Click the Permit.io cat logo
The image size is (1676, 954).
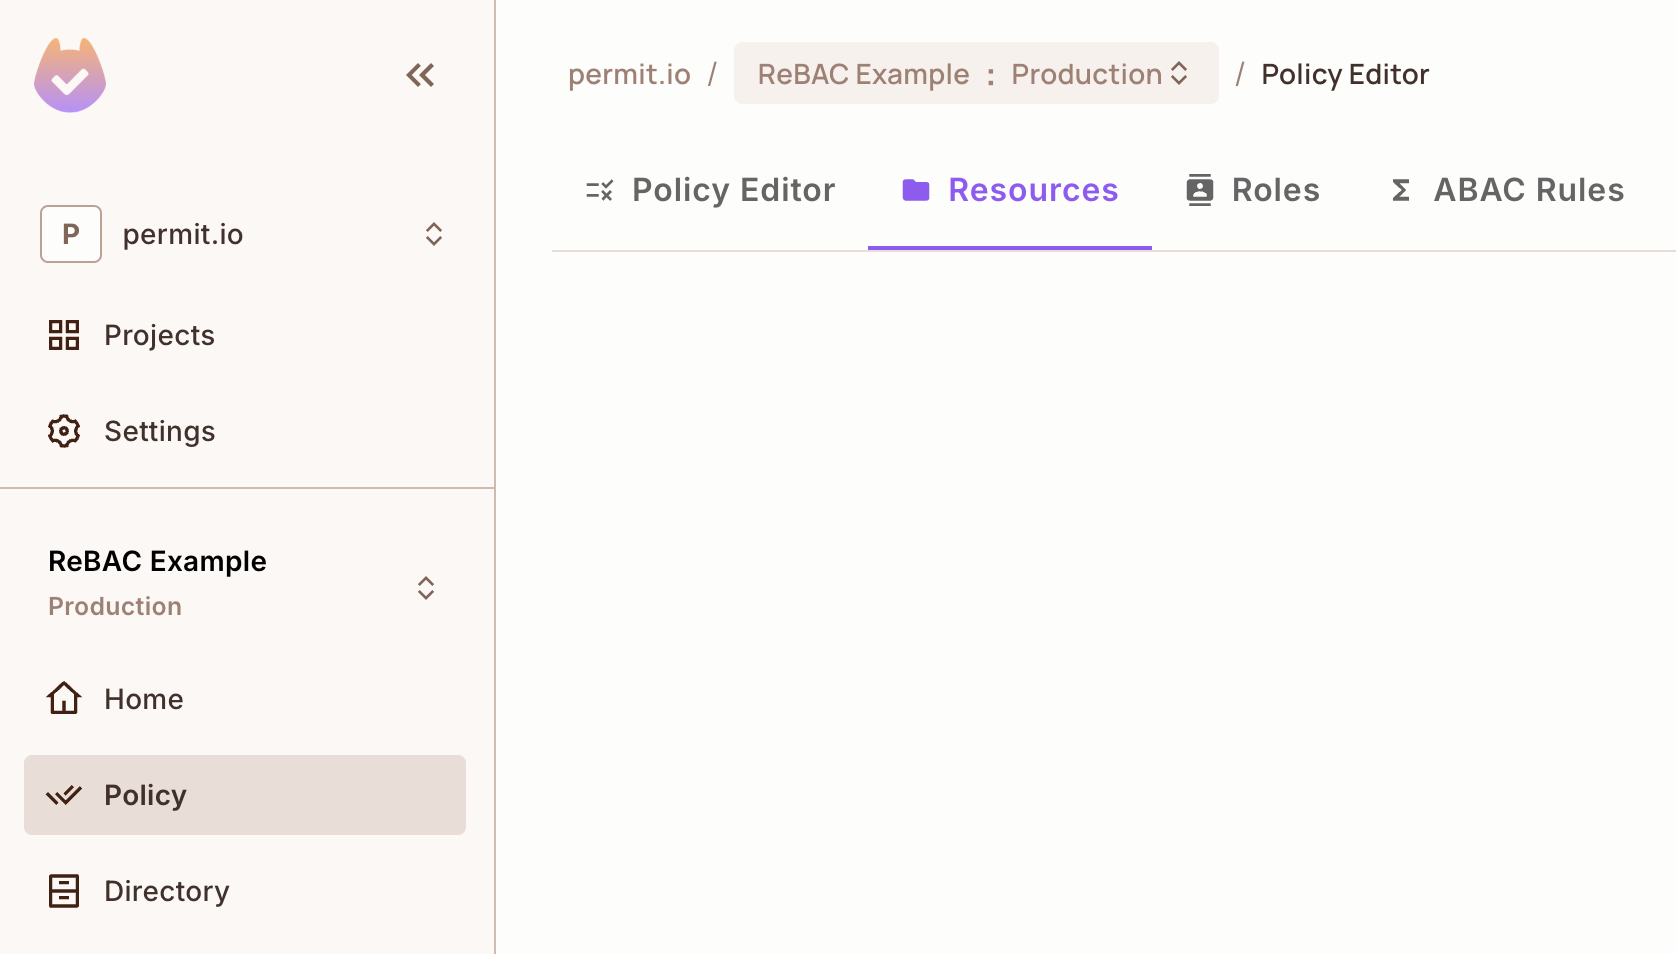click(69, 74)
